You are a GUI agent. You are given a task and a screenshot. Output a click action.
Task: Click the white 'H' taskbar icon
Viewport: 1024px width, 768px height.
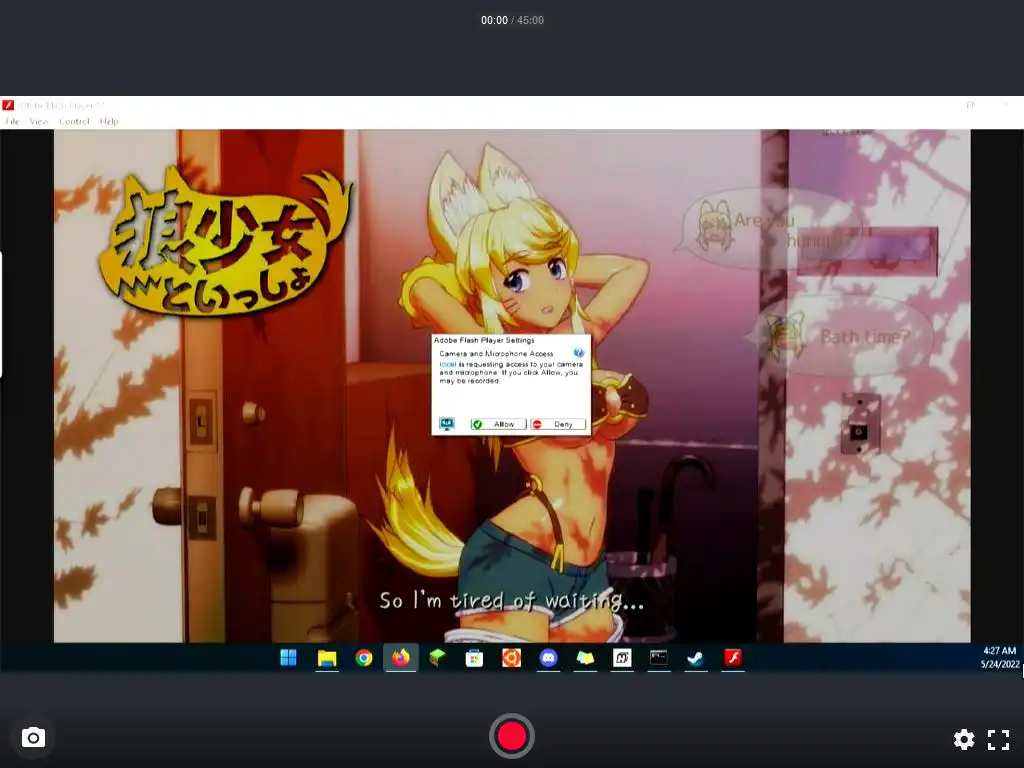click(x=622, y=658)
